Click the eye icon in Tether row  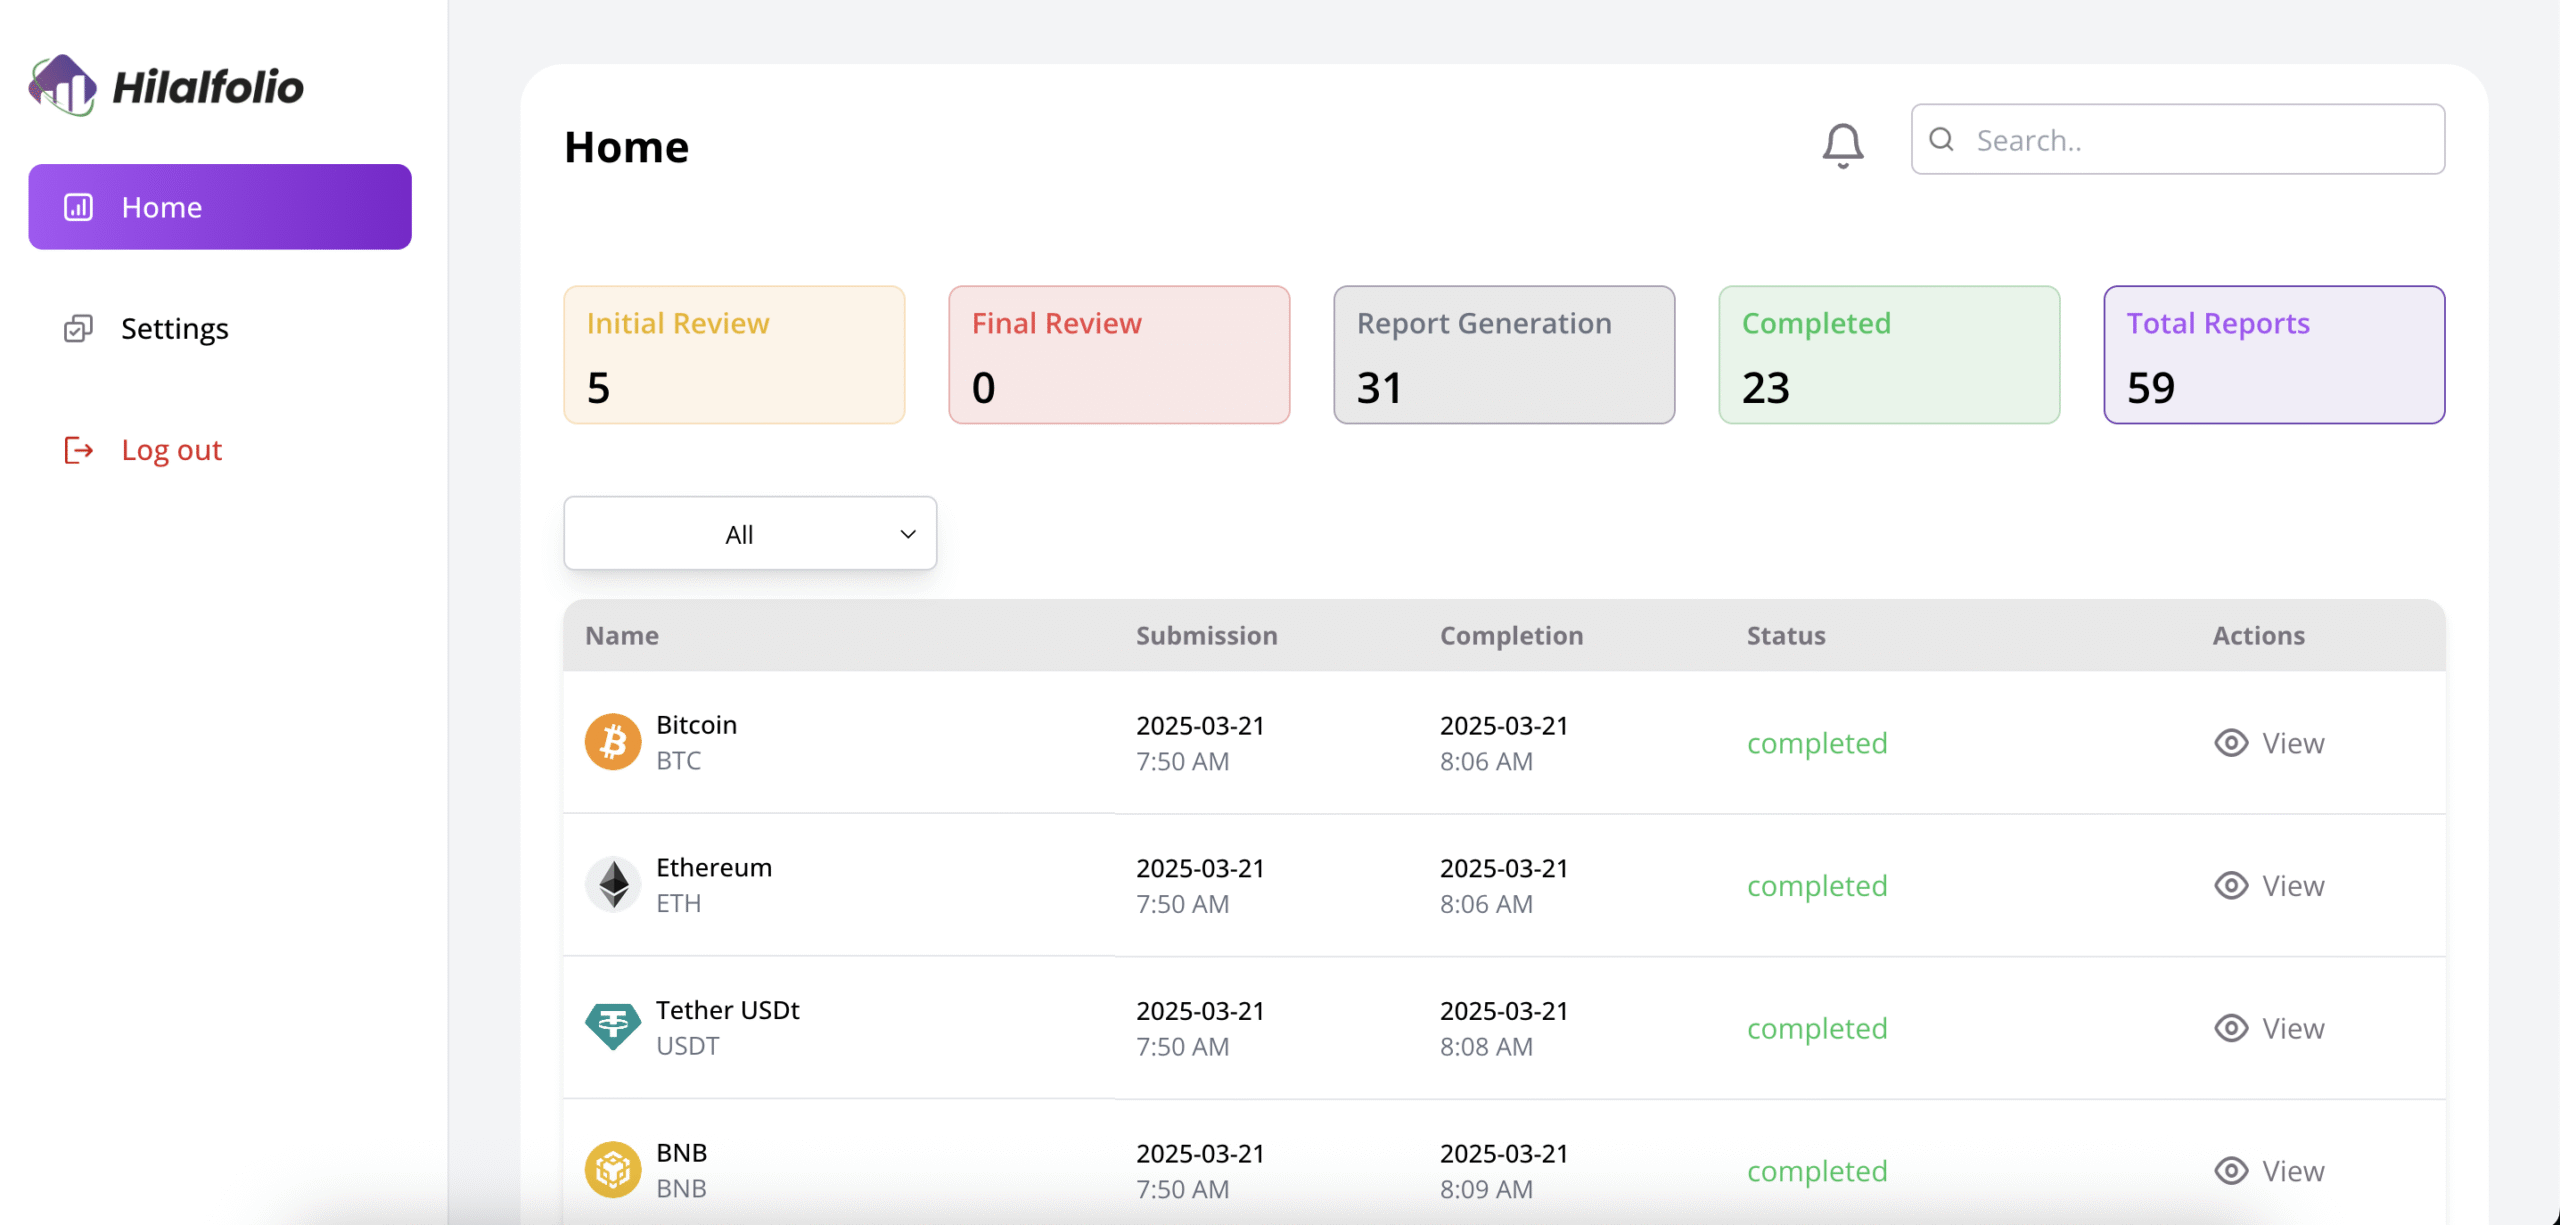click(2231, 1028)
